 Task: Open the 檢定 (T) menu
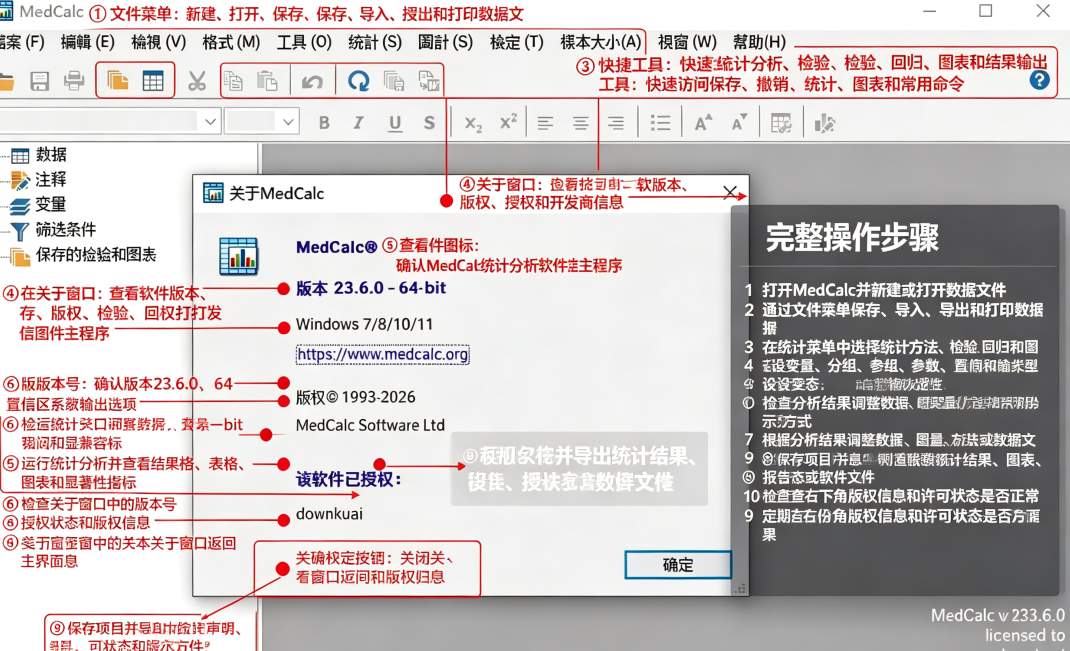click(x=517, y=42)
